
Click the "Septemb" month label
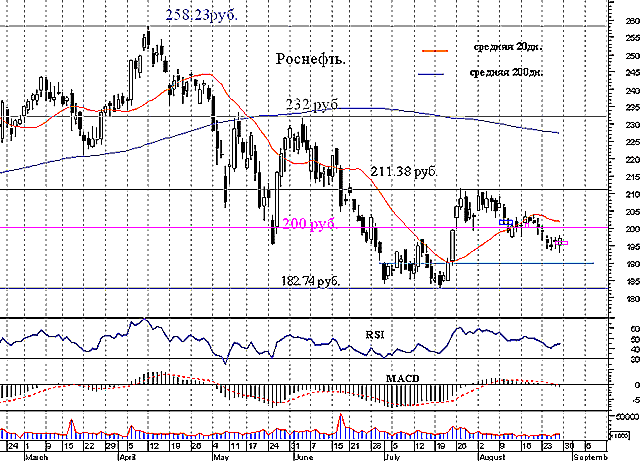pyautogui.click(x=590, y=457)
